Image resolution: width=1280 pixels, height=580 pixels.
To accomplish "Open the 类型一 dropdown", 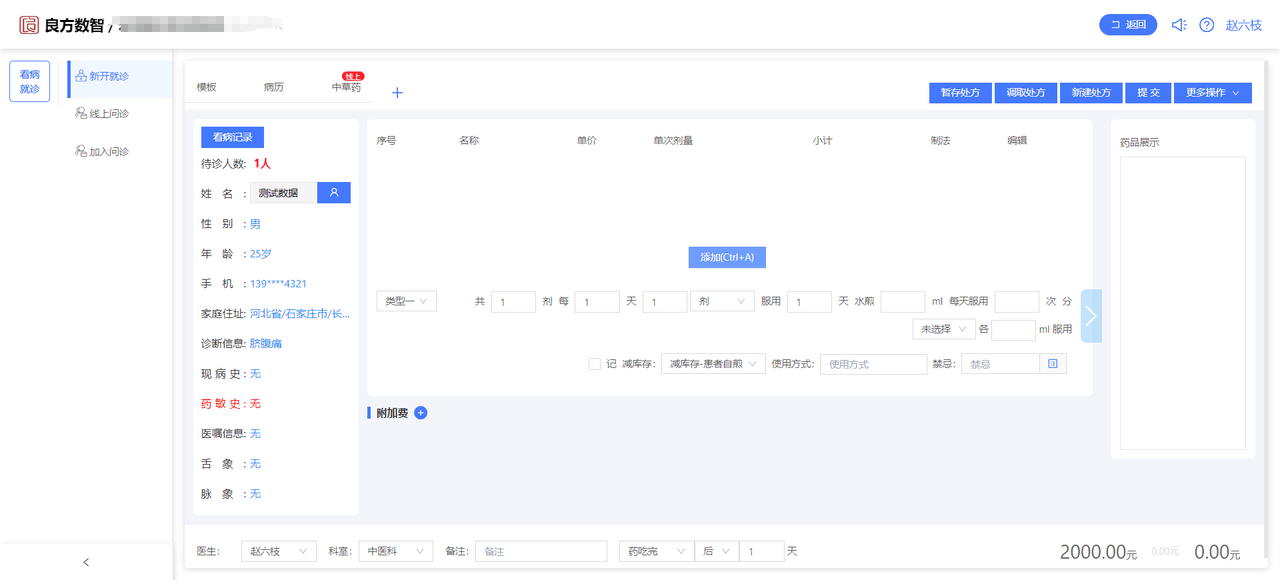I will pyautogui.click(x=406, y=301).
